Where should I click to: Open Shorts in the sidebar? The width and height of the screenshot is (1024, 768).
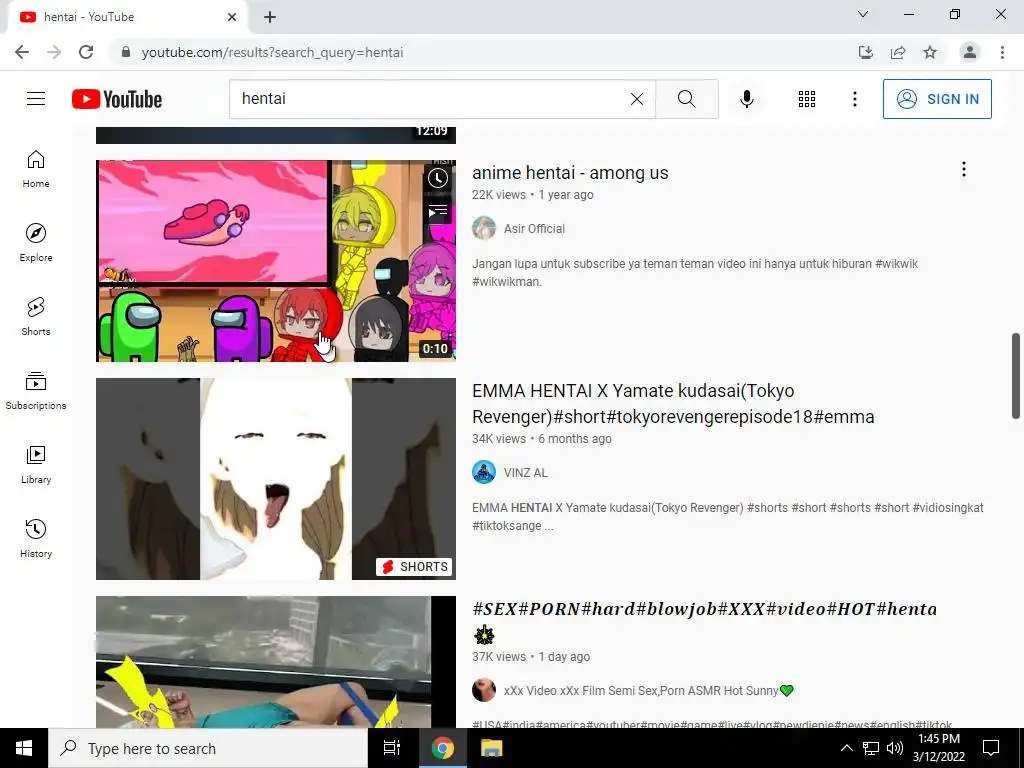tap(36, 317)
